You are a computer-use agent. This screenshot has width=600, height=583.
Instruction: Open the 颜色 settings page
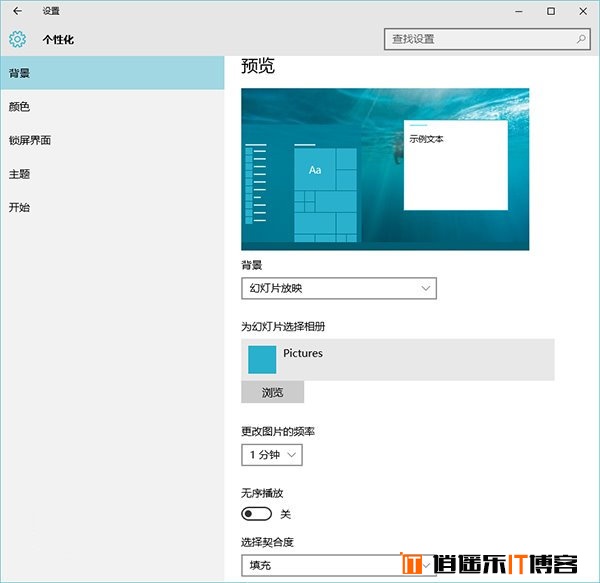(x=112, y=107)
